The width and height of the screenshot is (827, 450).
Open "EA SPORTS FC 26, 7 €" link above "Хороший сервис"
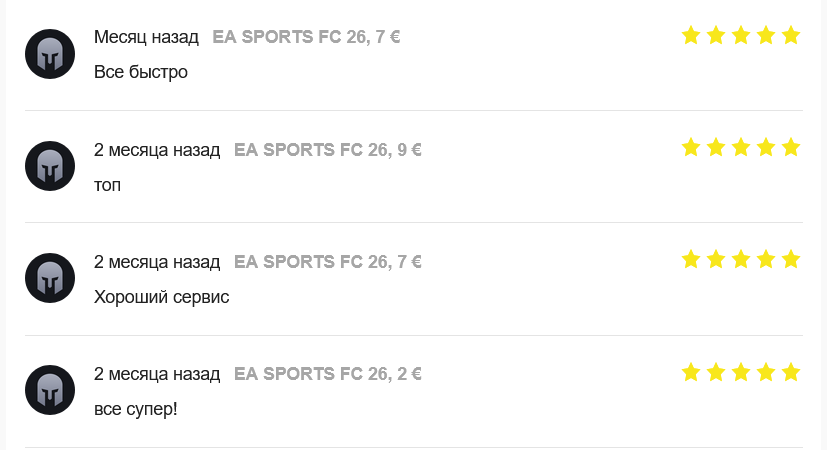pyautogui.click(x=327, y=262)
